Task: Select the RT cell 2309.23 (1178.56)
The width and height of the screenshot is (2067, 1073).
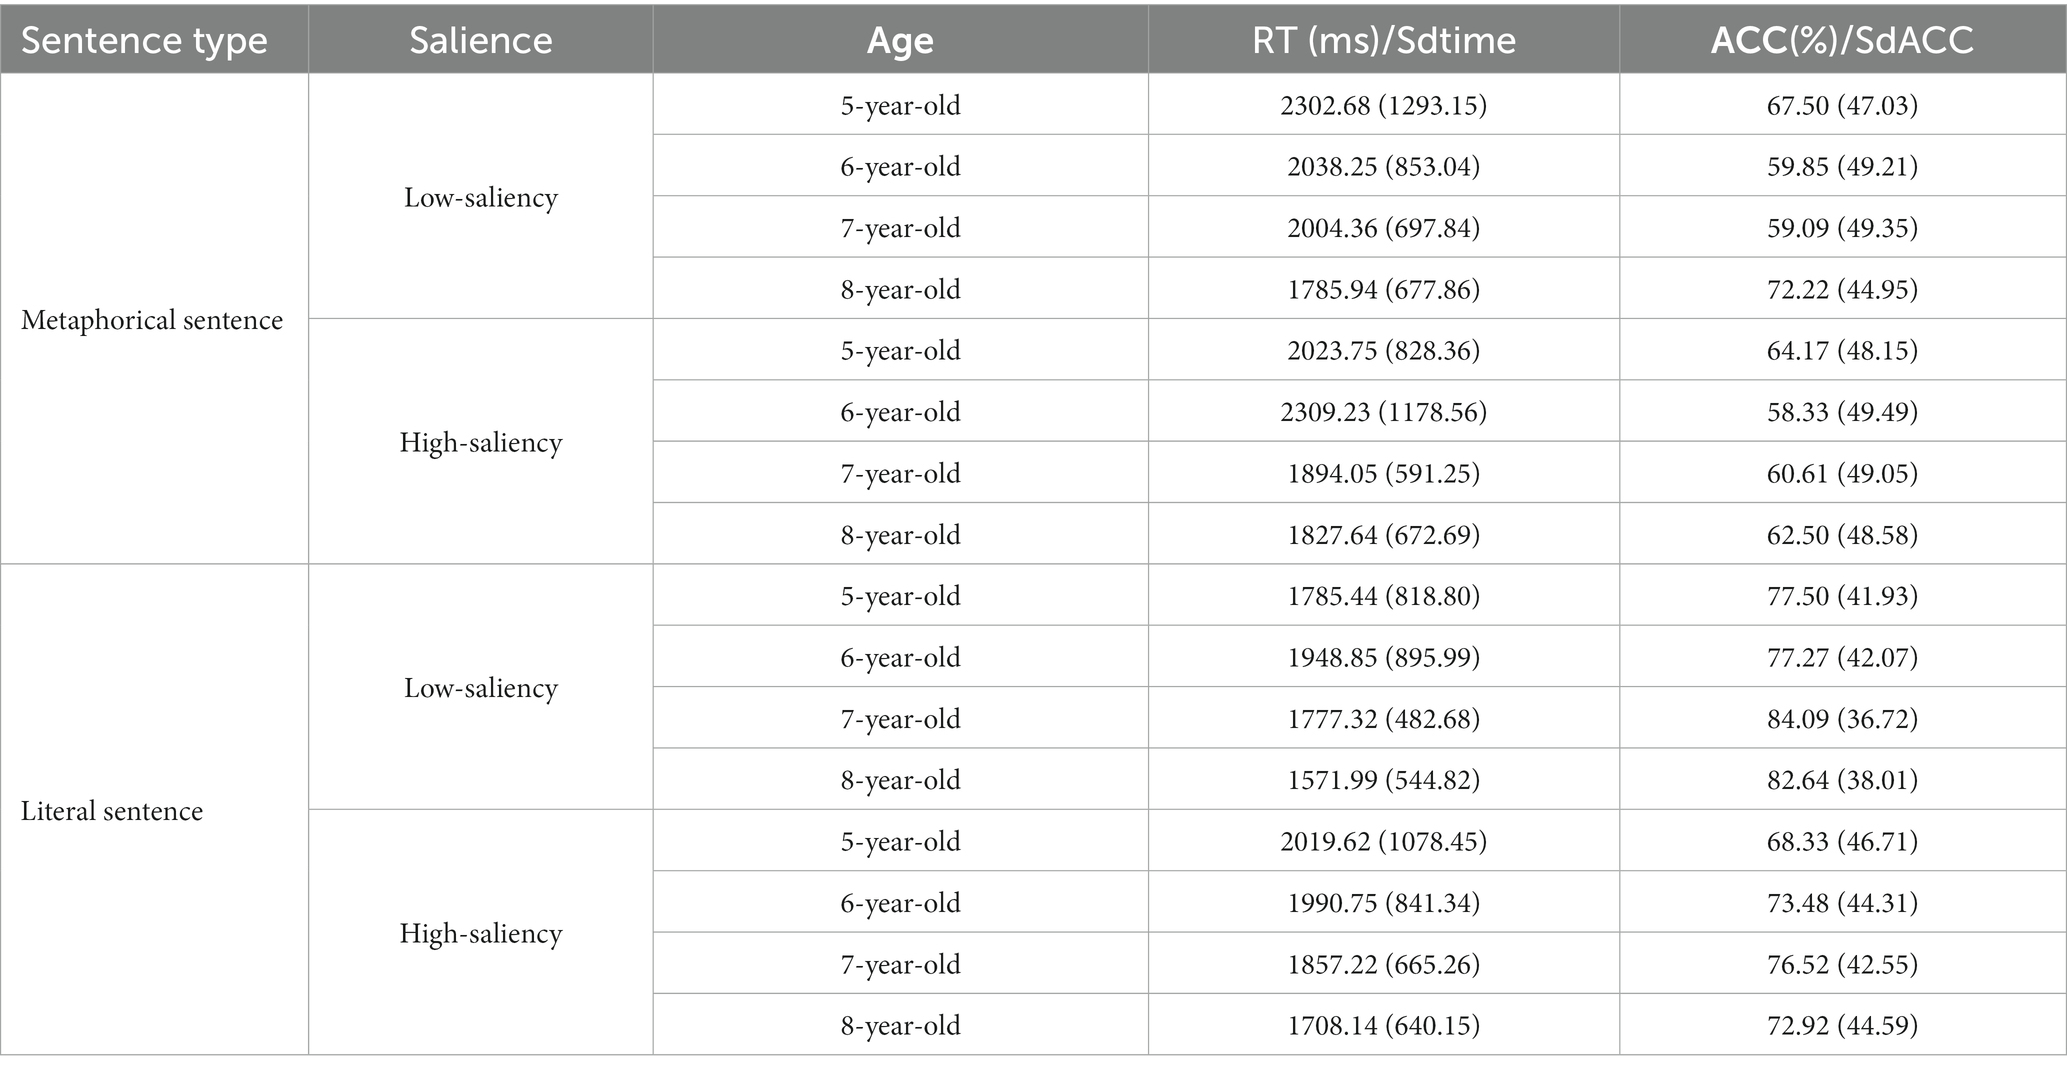Action: tap(1383, 412)
